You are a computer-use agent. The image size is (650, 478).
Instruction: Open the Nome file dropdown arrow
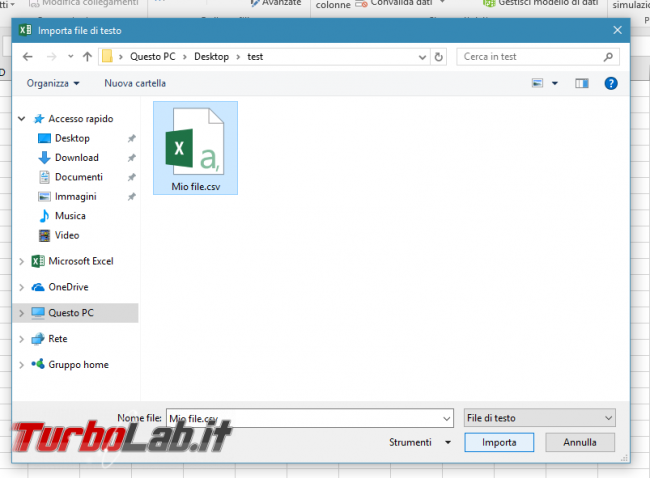(446, 418)
